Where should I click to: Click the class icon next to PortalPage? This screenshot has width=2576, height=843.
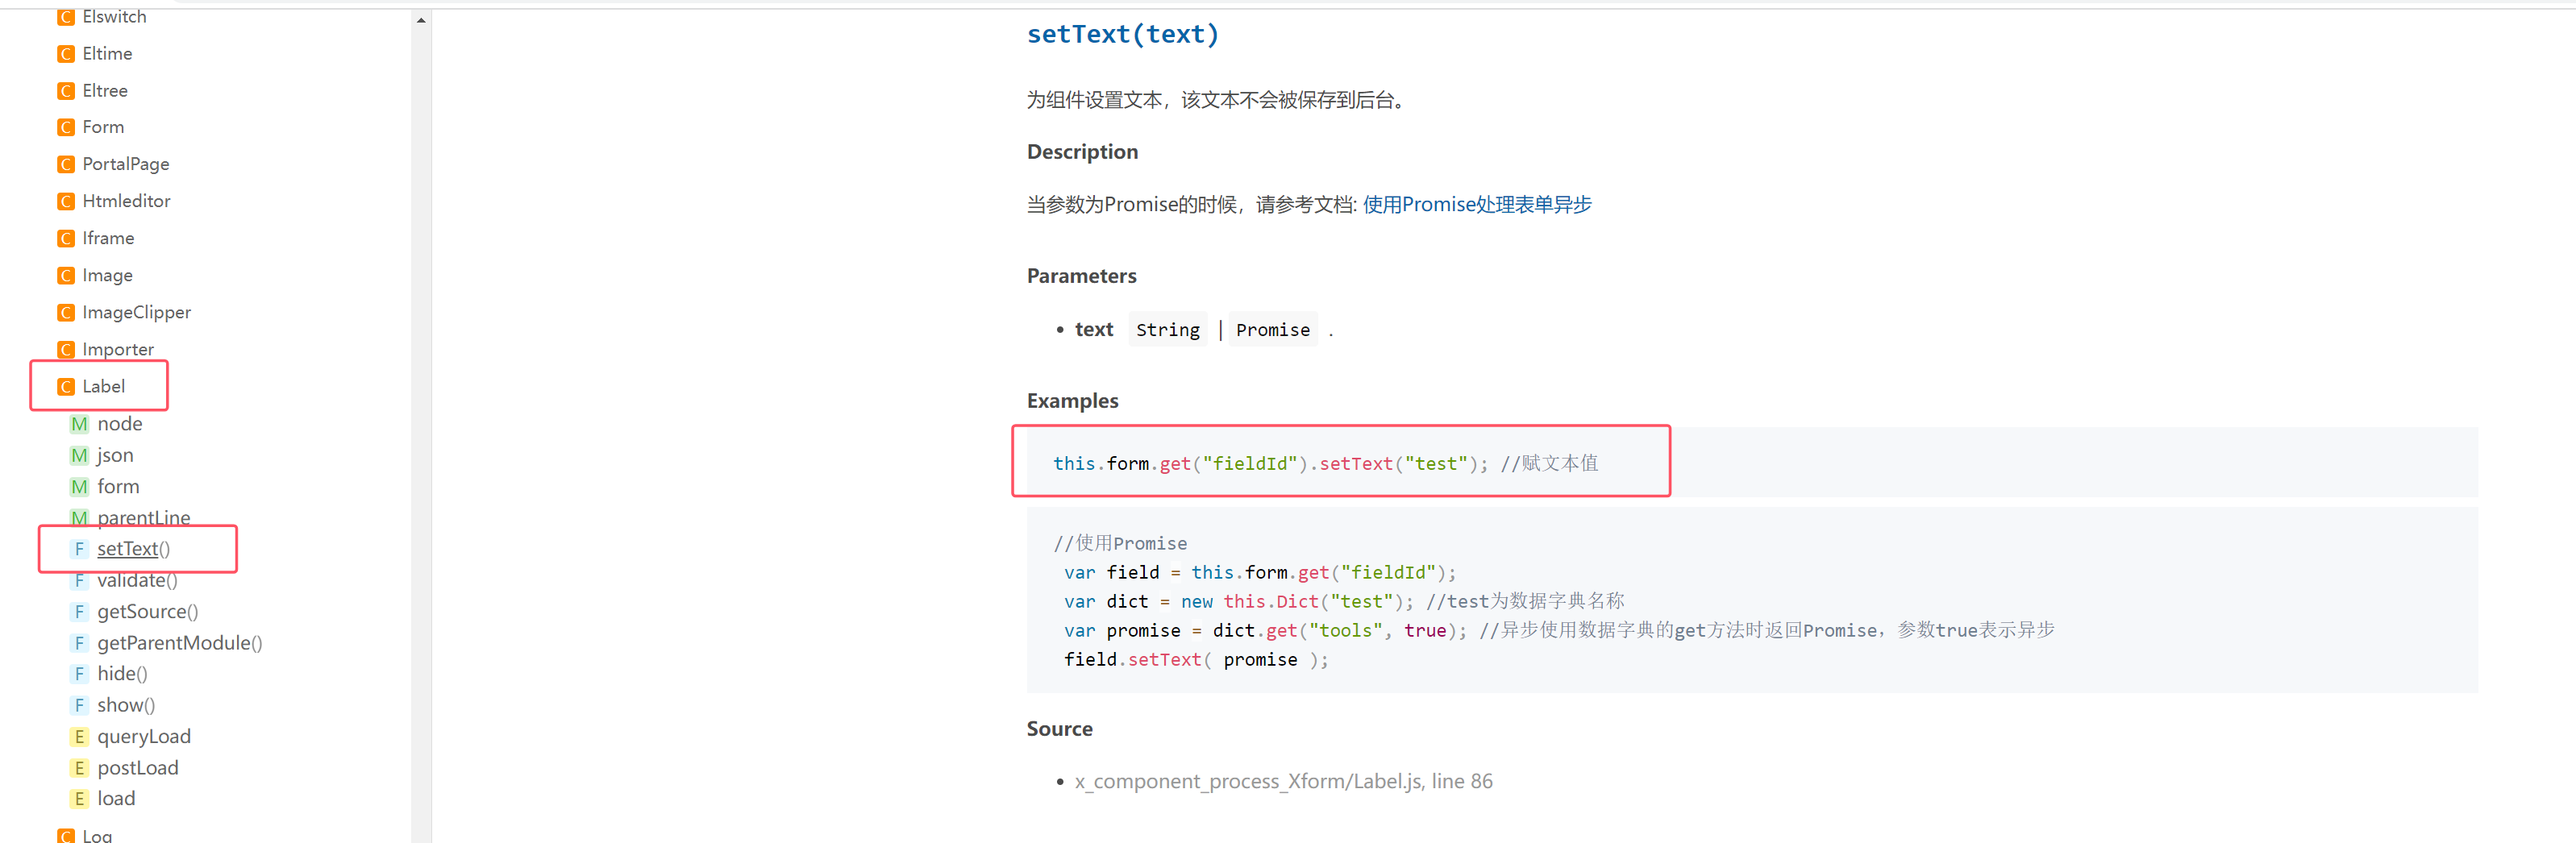(66, 164)
